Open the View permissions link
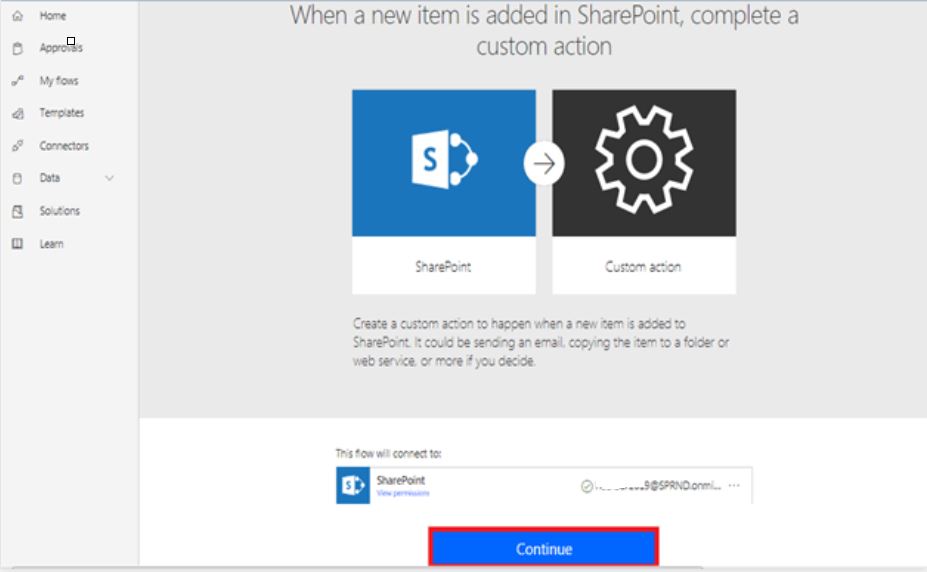 coord(403,493)
